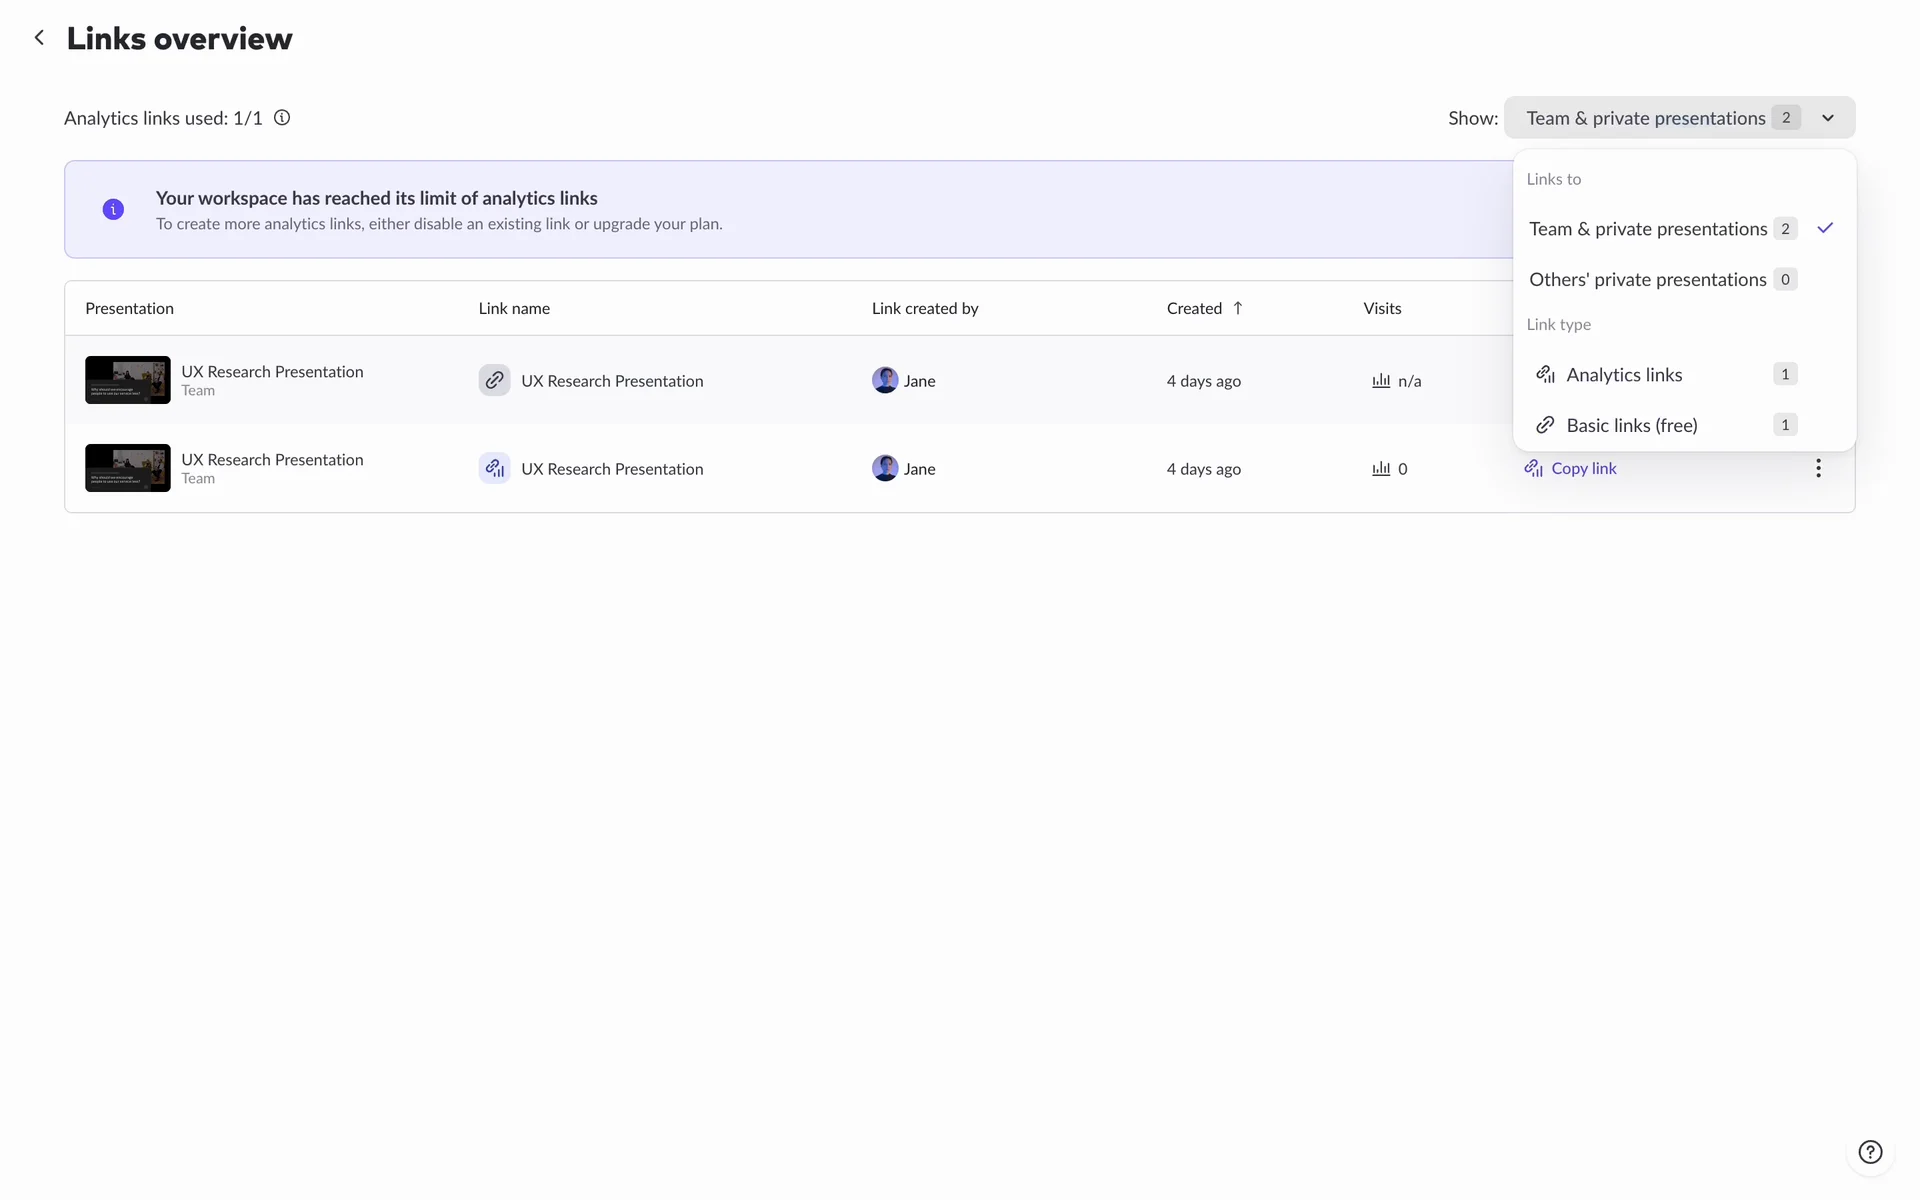Click the visits bar chart icon showing 0
The image size is (1920, 1200).
click(x=1381, y=468)
